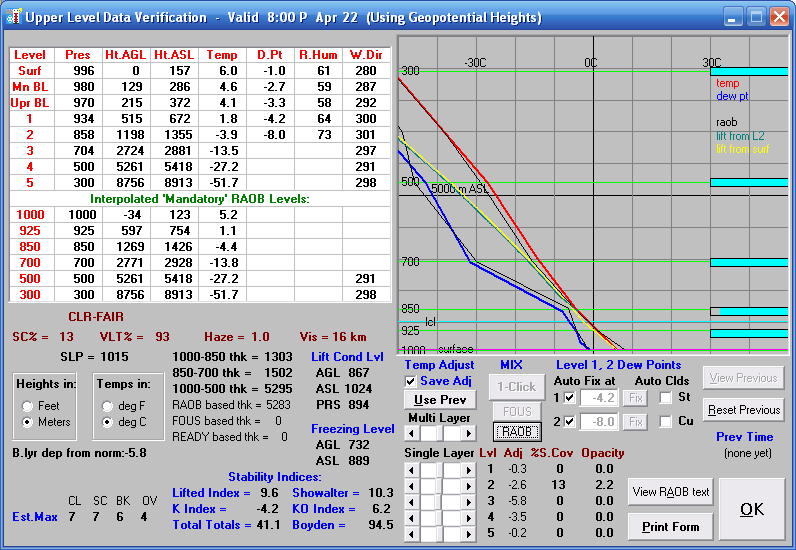796x550 pixels.
Task: Choose the Meters radio button
Action: 27,422
